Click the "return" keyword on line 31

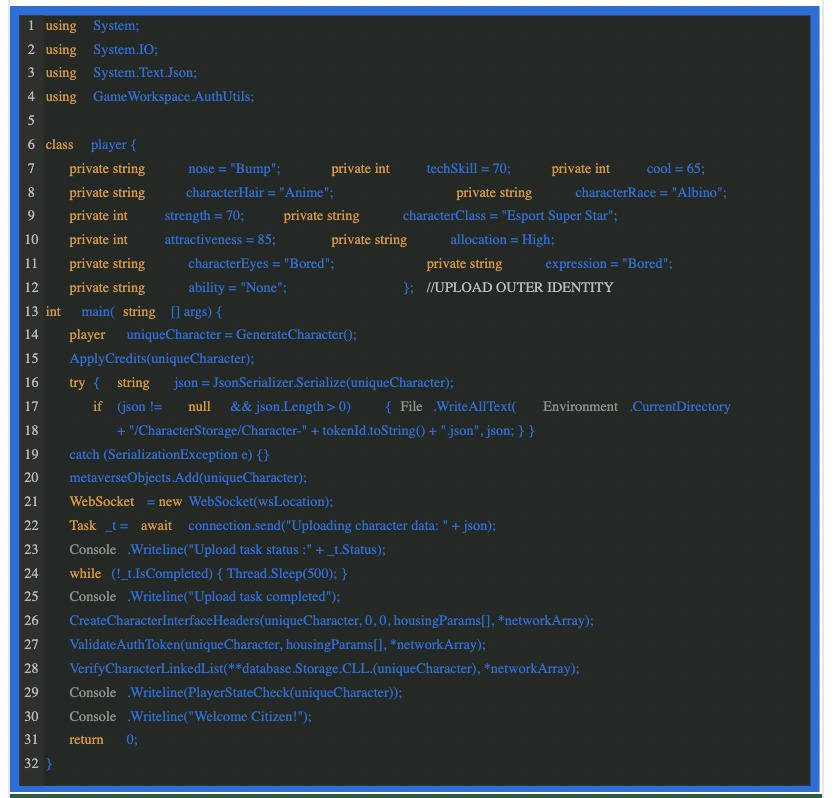click(x=86, y=739)
